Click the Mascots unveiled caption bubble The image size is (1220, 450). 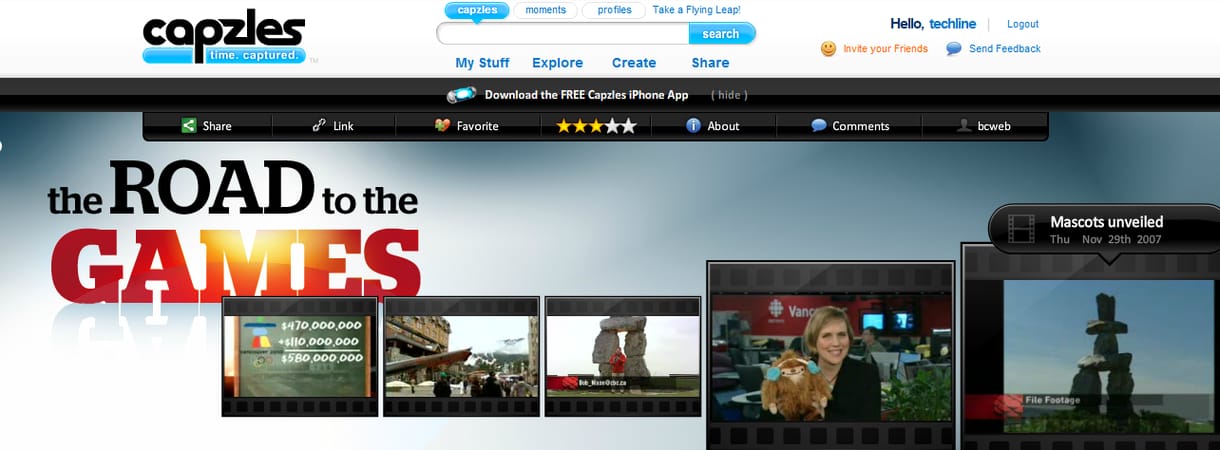pos(1104,229)
